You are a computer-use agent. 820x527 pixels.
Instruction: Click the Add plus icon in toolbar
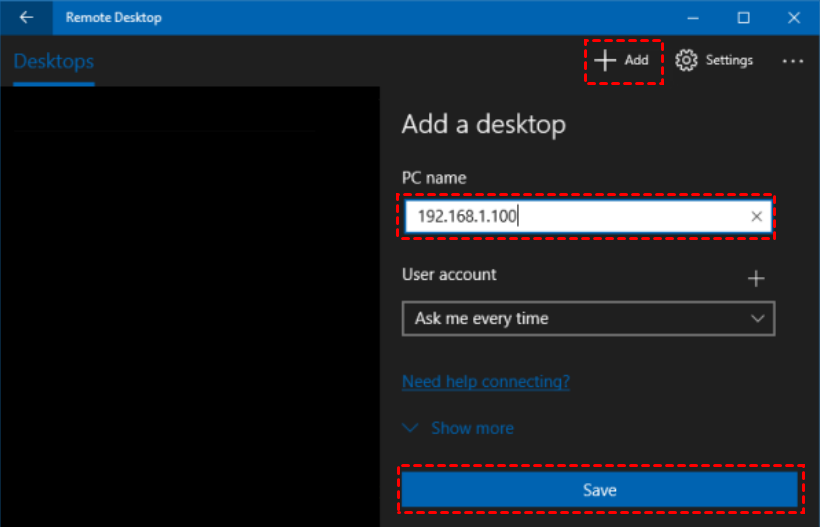click(x=605, y=60)
